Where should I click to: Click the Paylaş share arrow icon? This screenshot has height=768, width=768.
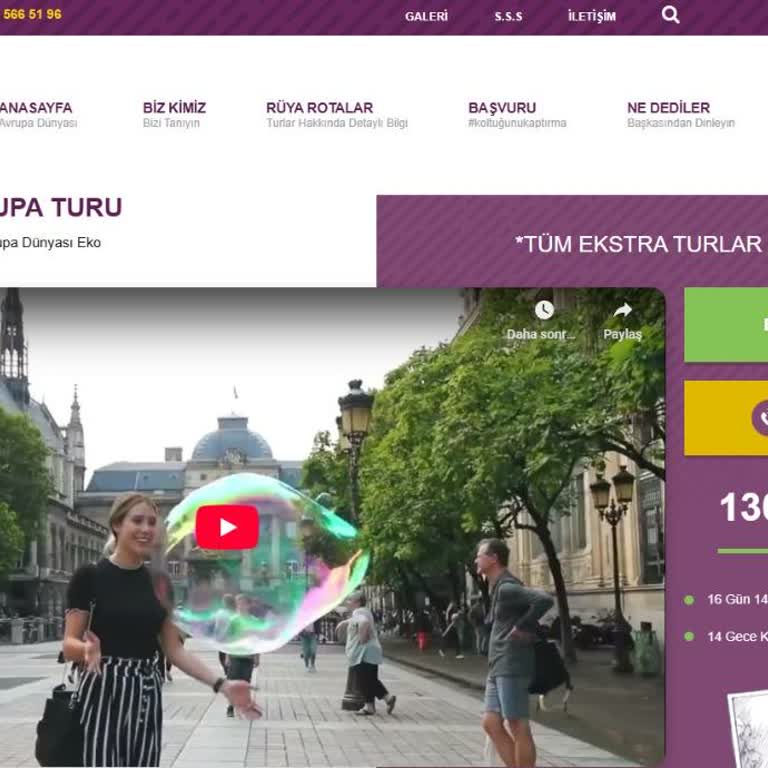coord(623,310)
